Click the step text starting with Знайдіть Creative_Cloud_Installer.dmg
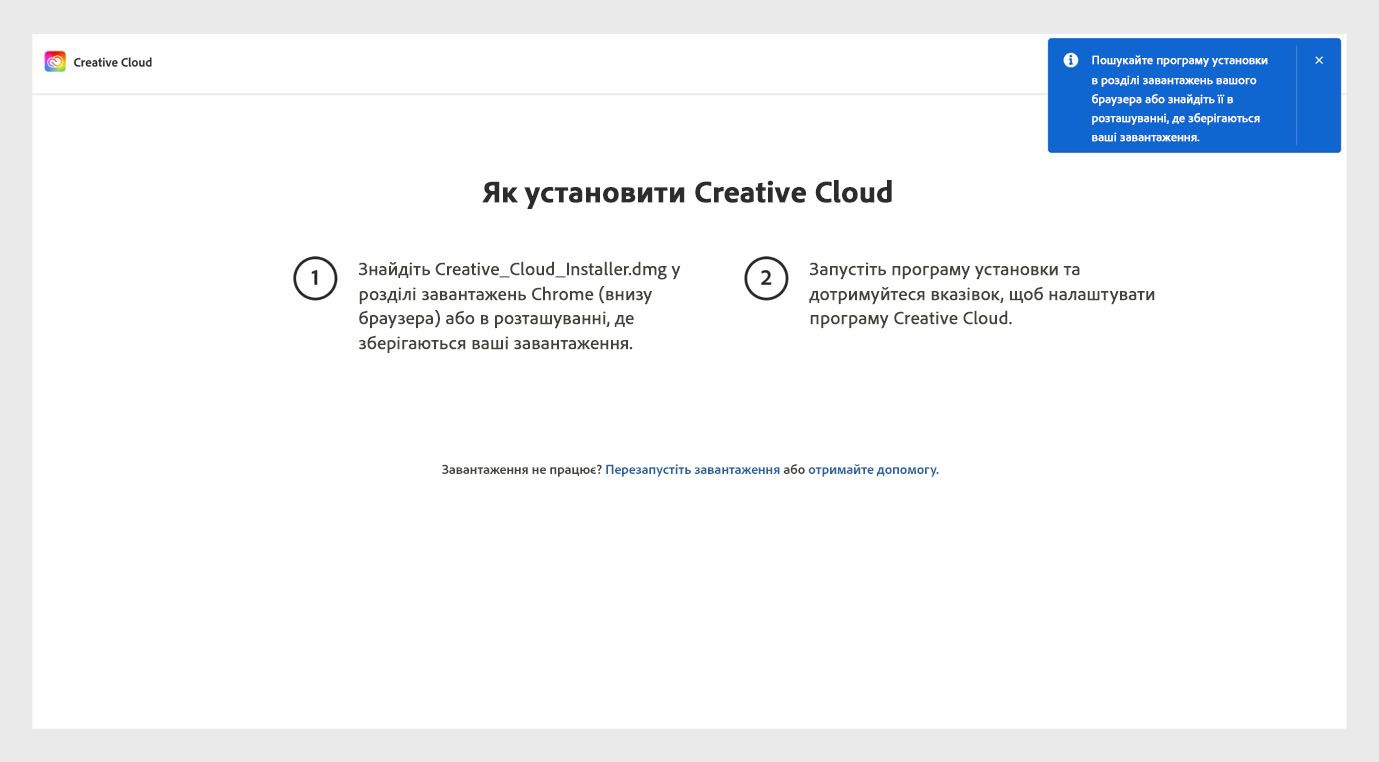Image resolution: width=1379 pixels, height=762 pixels. pos(519,307)
